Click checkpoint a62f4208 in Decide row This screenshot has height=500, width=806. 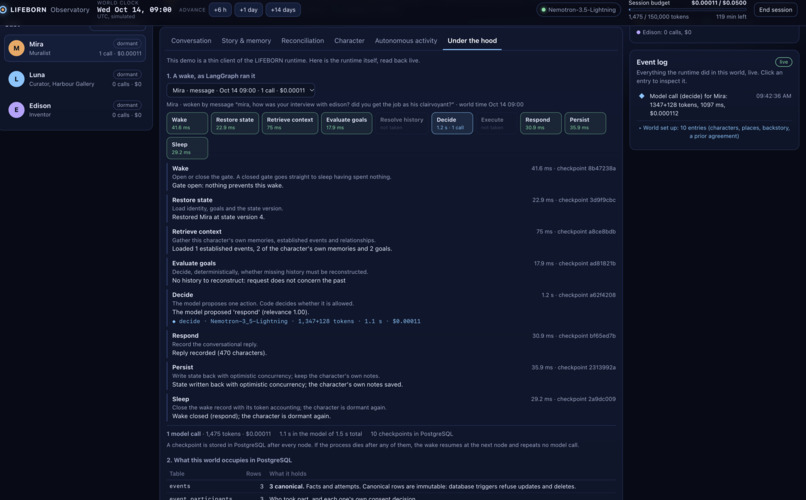click(x=587, y=295)
